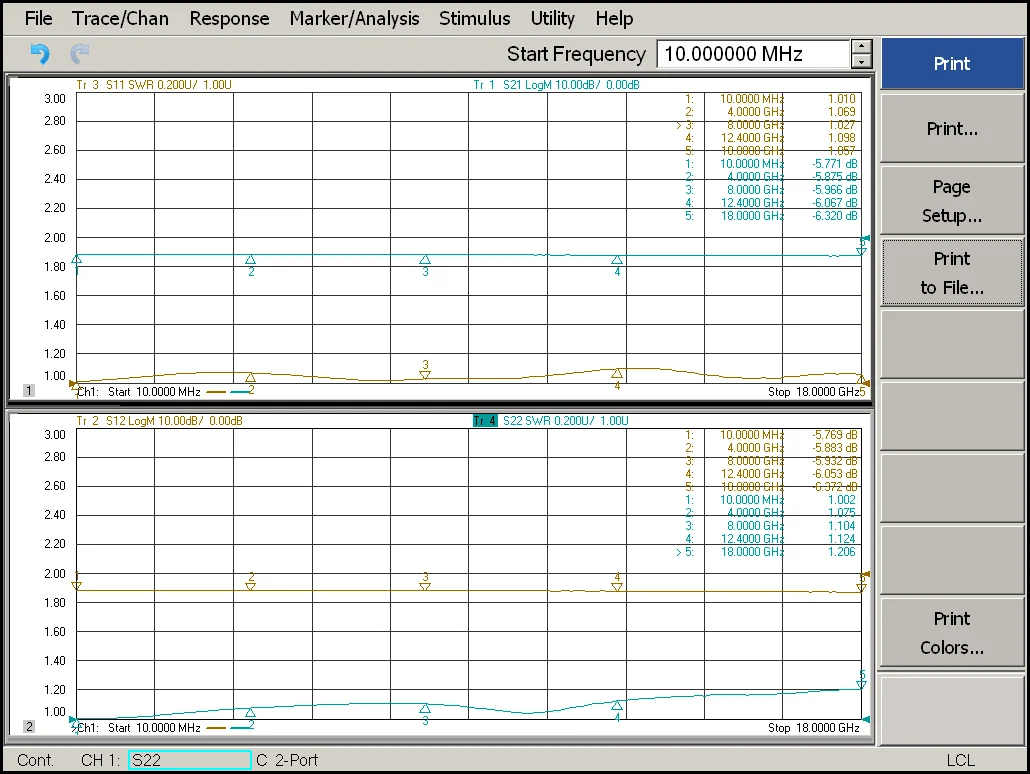Image resolution: width=1030 pixels, height=774 pixels.
Task: Click marker 2 triangle on S21 trace
Action: click(x=250, y=260)
